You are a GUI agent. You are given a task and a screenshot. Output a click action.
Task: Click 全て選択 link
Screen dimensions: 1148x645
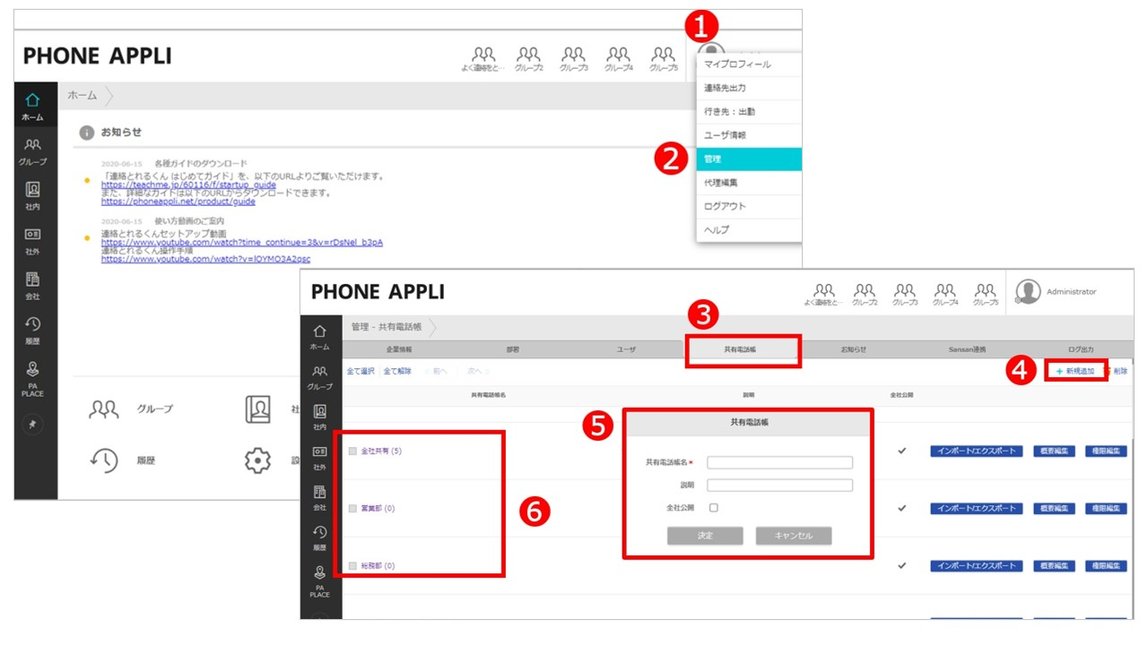tap(360, 371)
